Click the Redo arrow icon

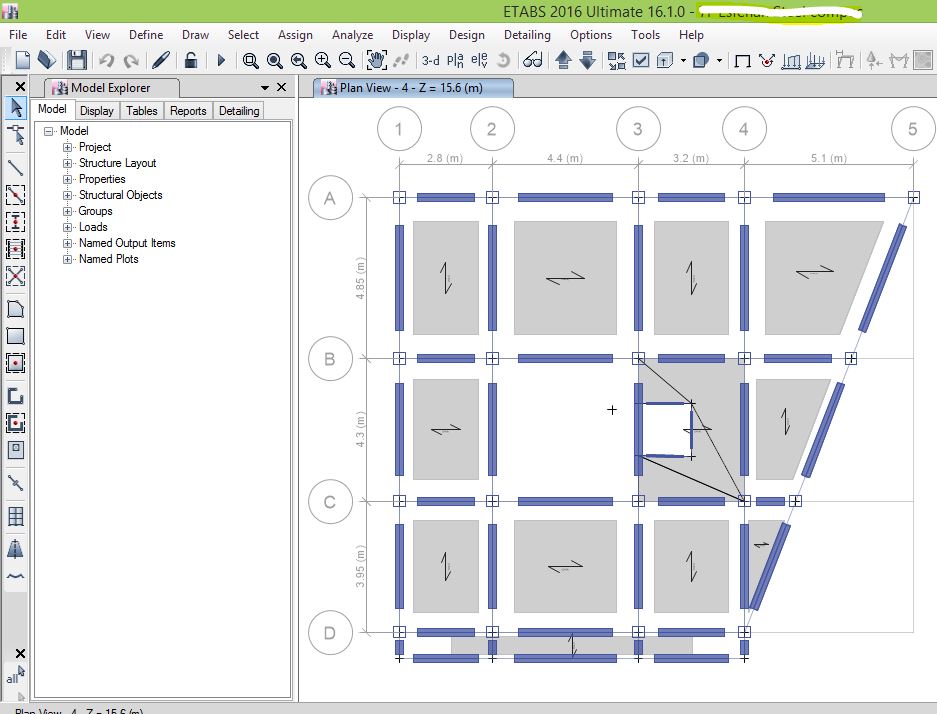131,60
